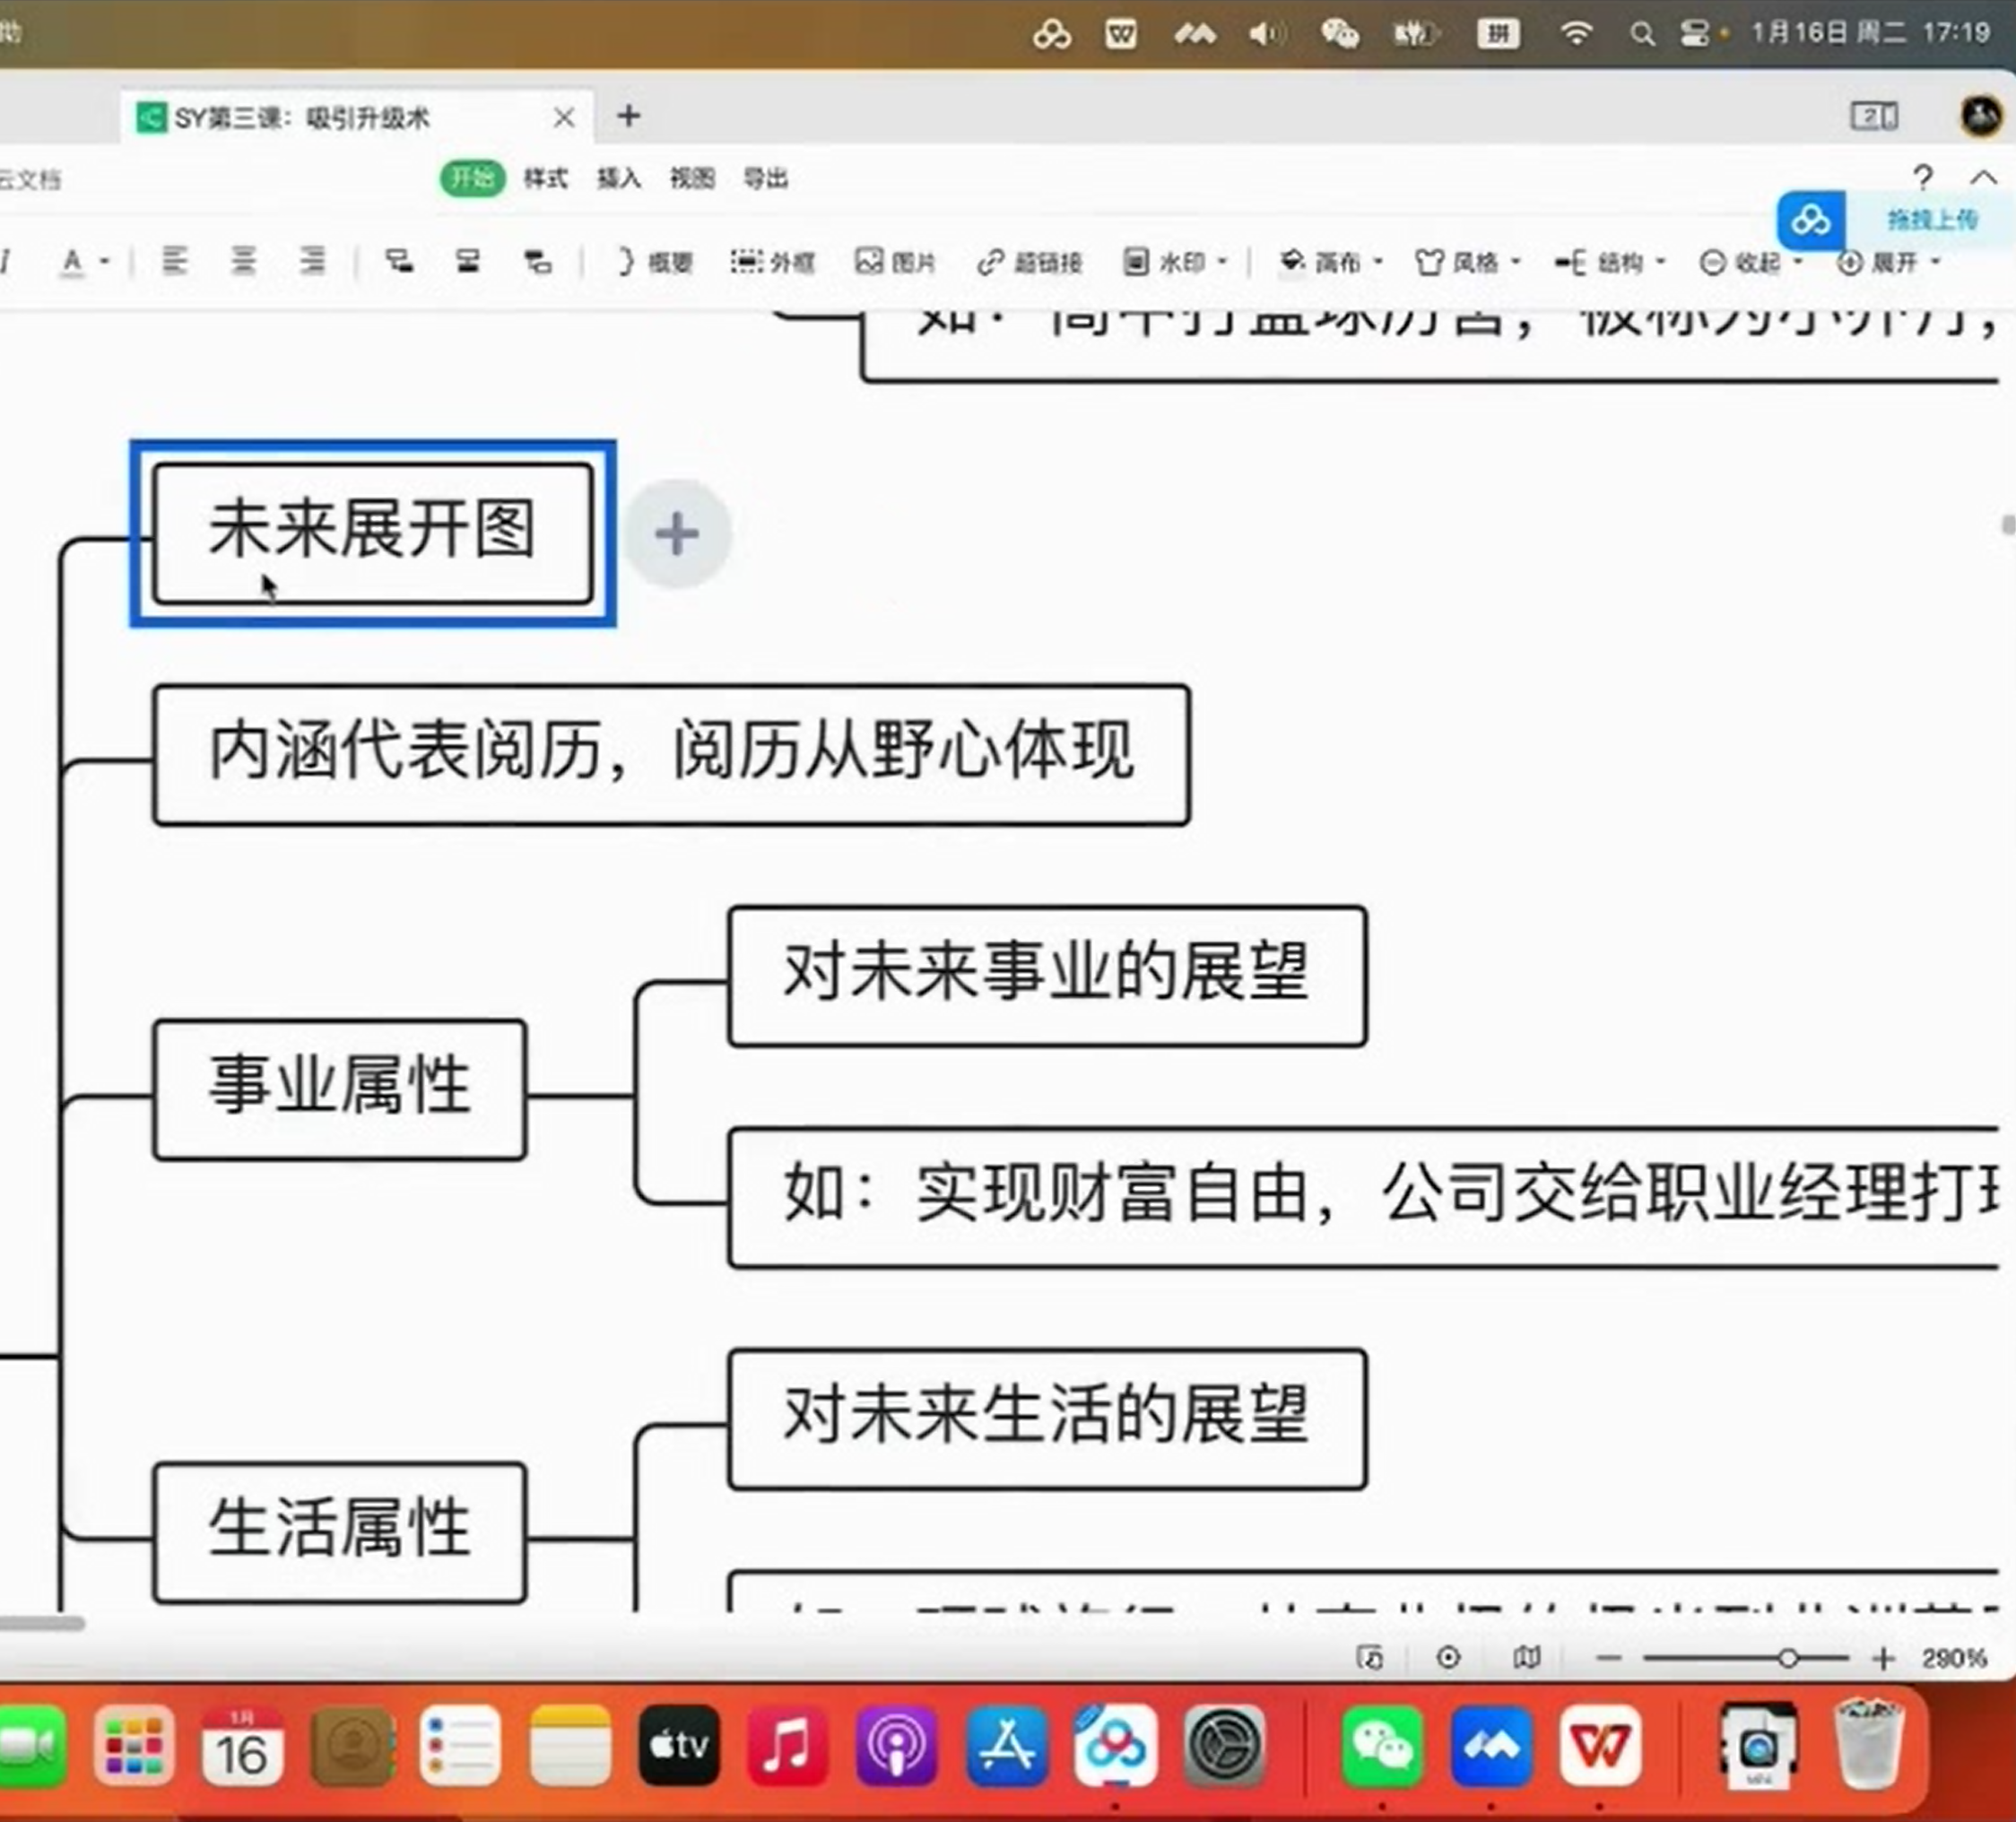Open the 画布 canvas dropdown
This screenshot has height=1822, width=2016.
tap(1332, 262)
